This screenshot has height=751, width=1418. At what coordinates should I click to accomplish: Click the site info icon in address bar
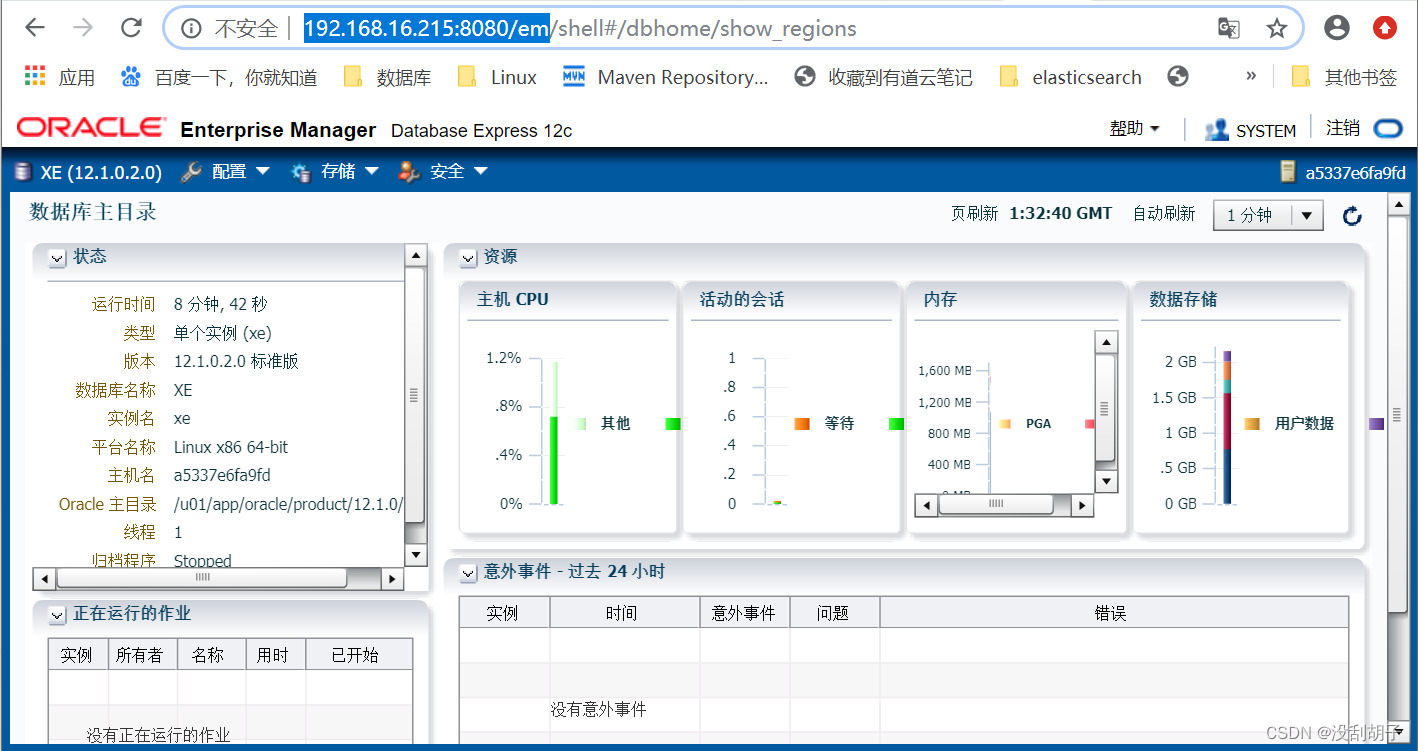pyautogui.click(x=191, y=29)
